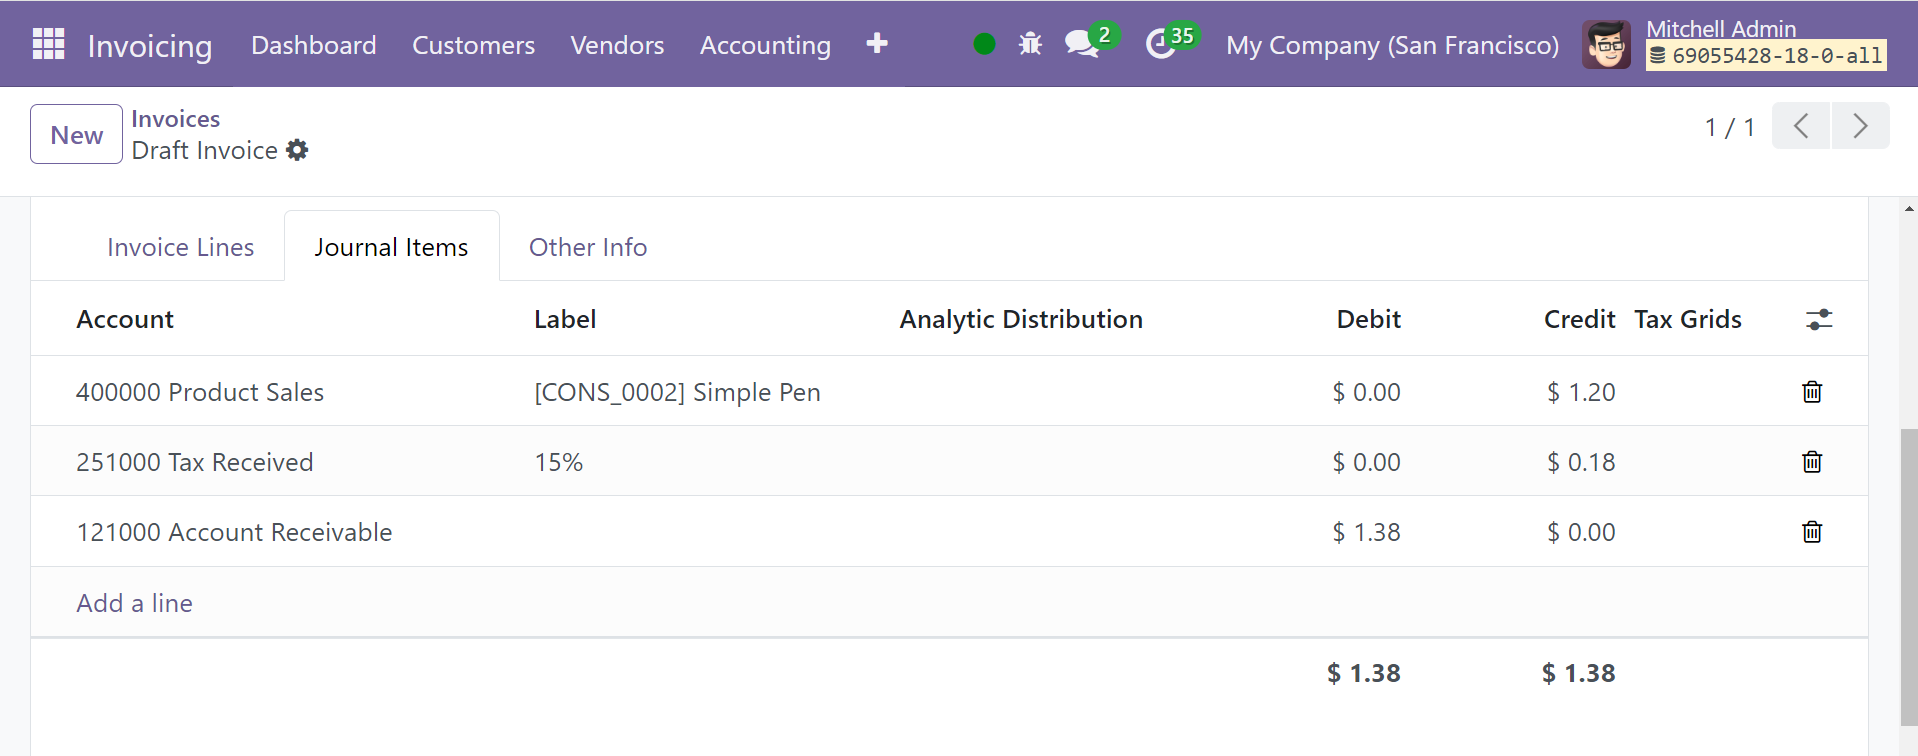The height and width of the screenshot is (756, 1918).
Task: Delete the Product Sales journal line
Action: [x=1812, y=392]
